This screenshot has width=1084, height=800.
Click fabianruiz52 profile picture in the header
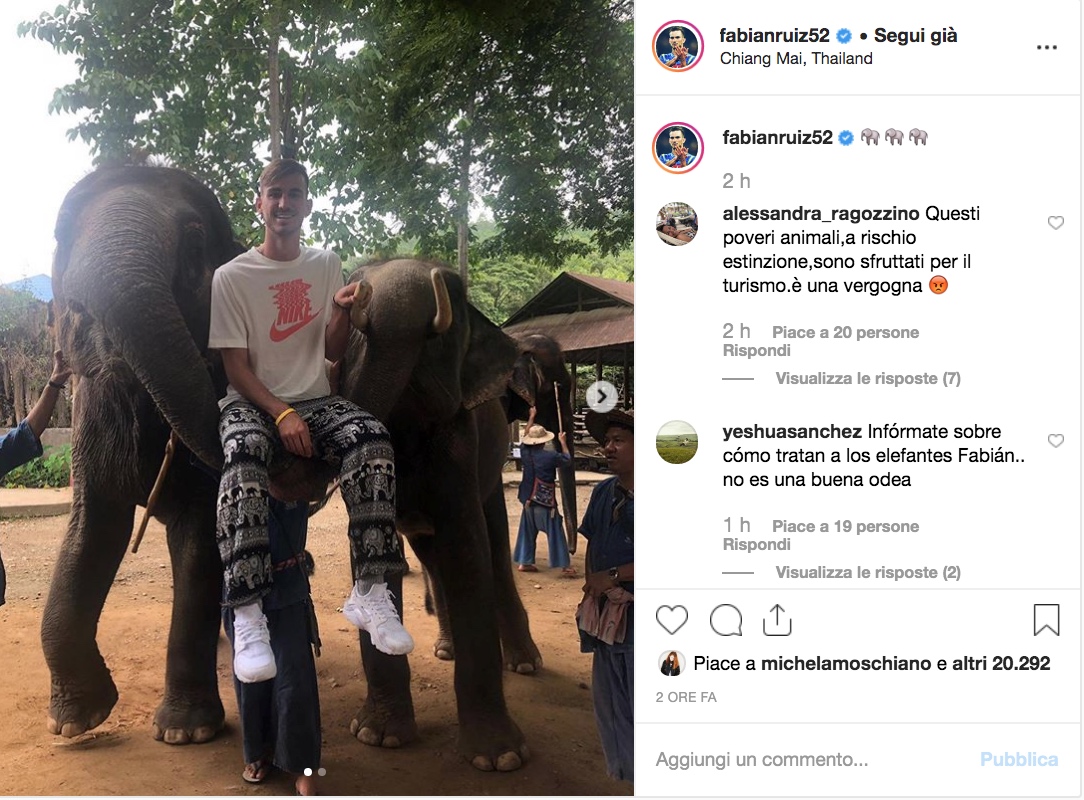coord(677,46)
